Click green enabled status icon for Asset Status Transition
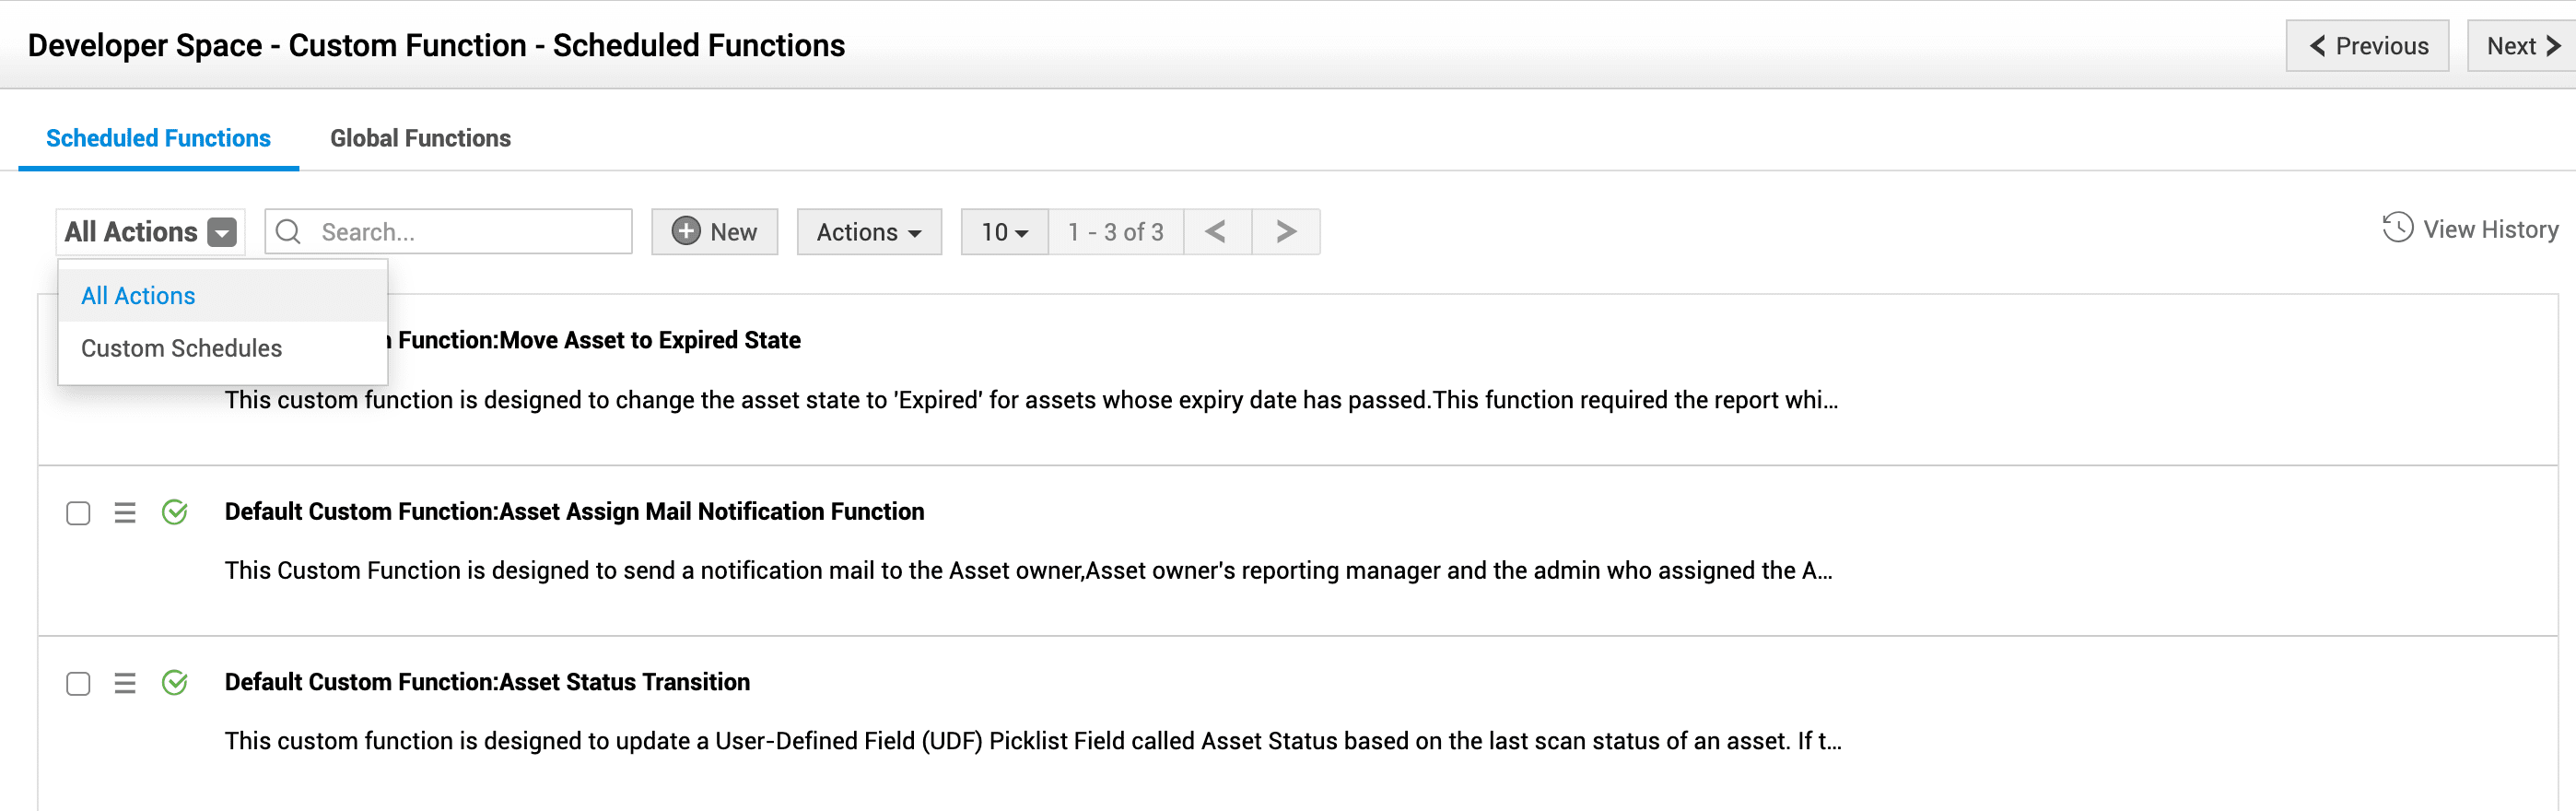Image resolution: width=2576 pixels, height=811 pixels. pyautogui.click(x=175, y=683)
